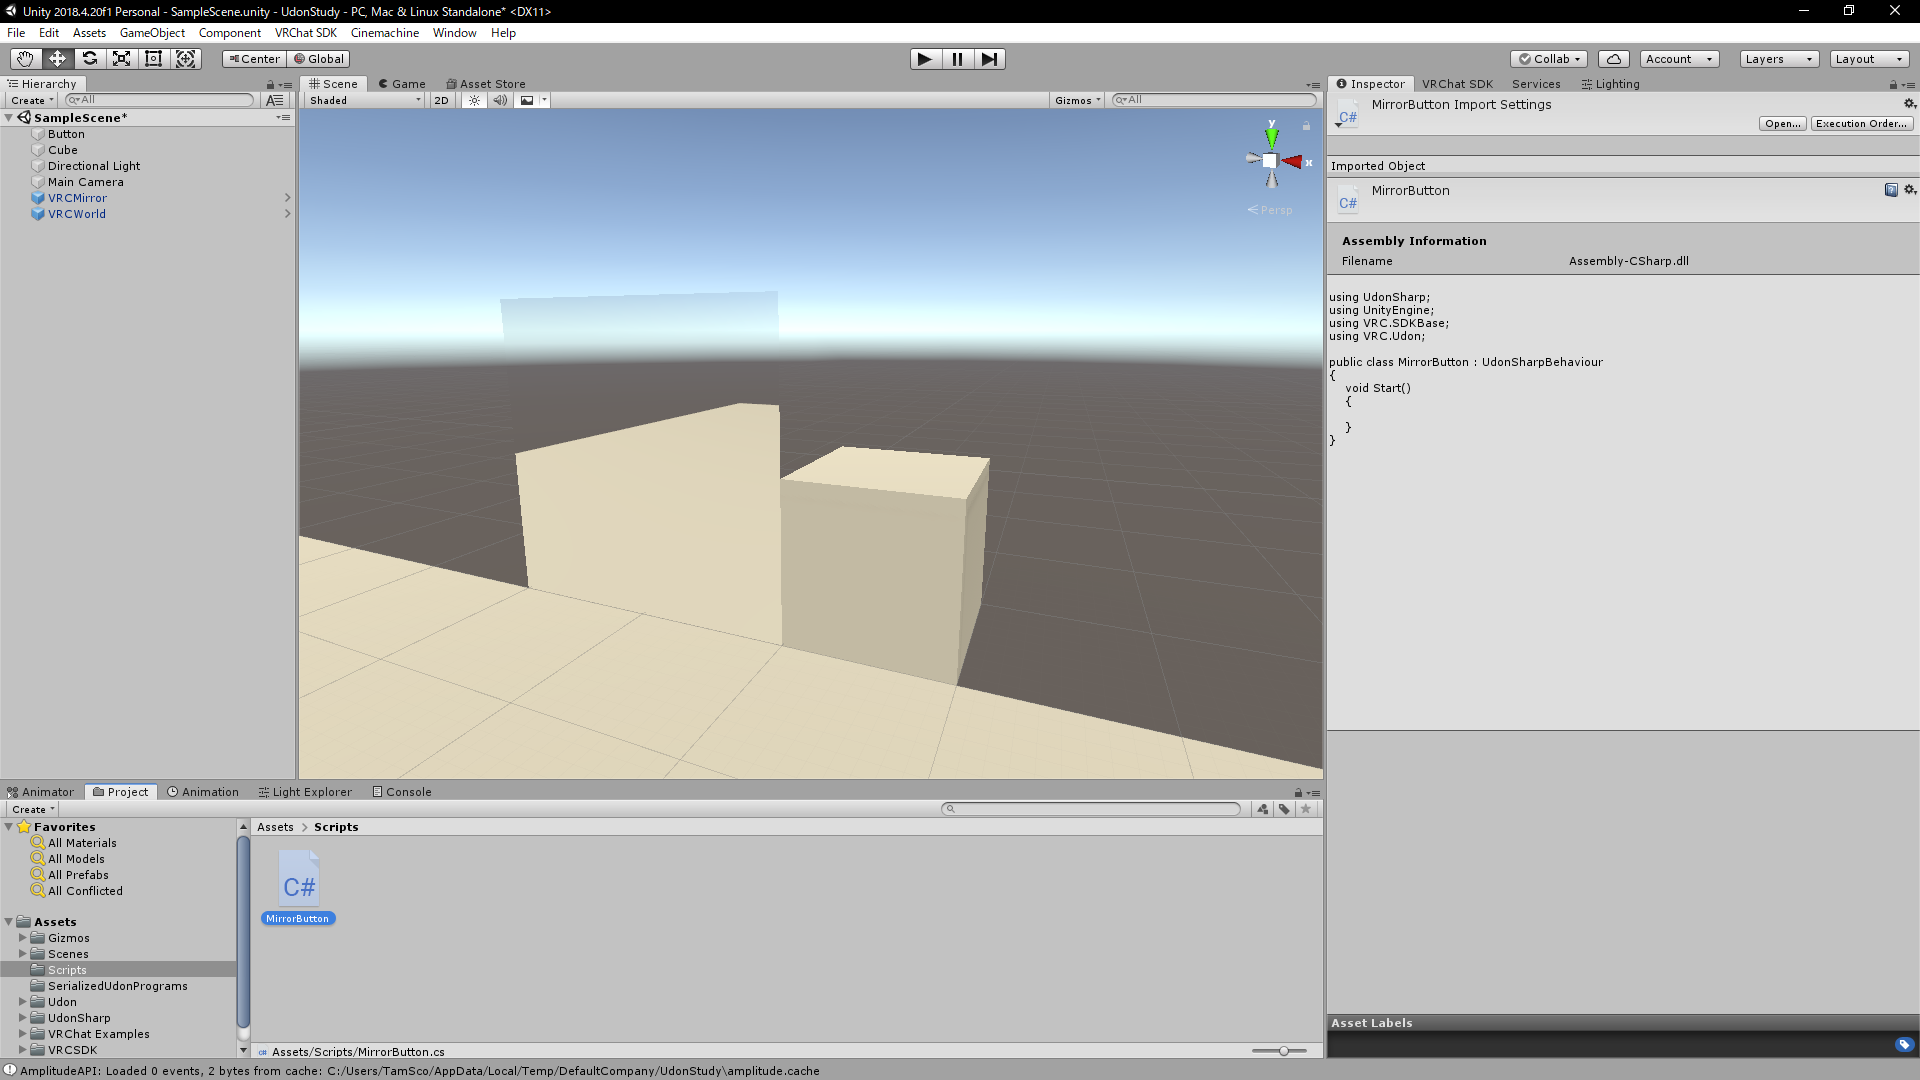This screenshot has height=1080, width=1920.
Task: Click the MirrorButton C# script thumbnail
Action: pyautogui.click(x=298, y=879)
